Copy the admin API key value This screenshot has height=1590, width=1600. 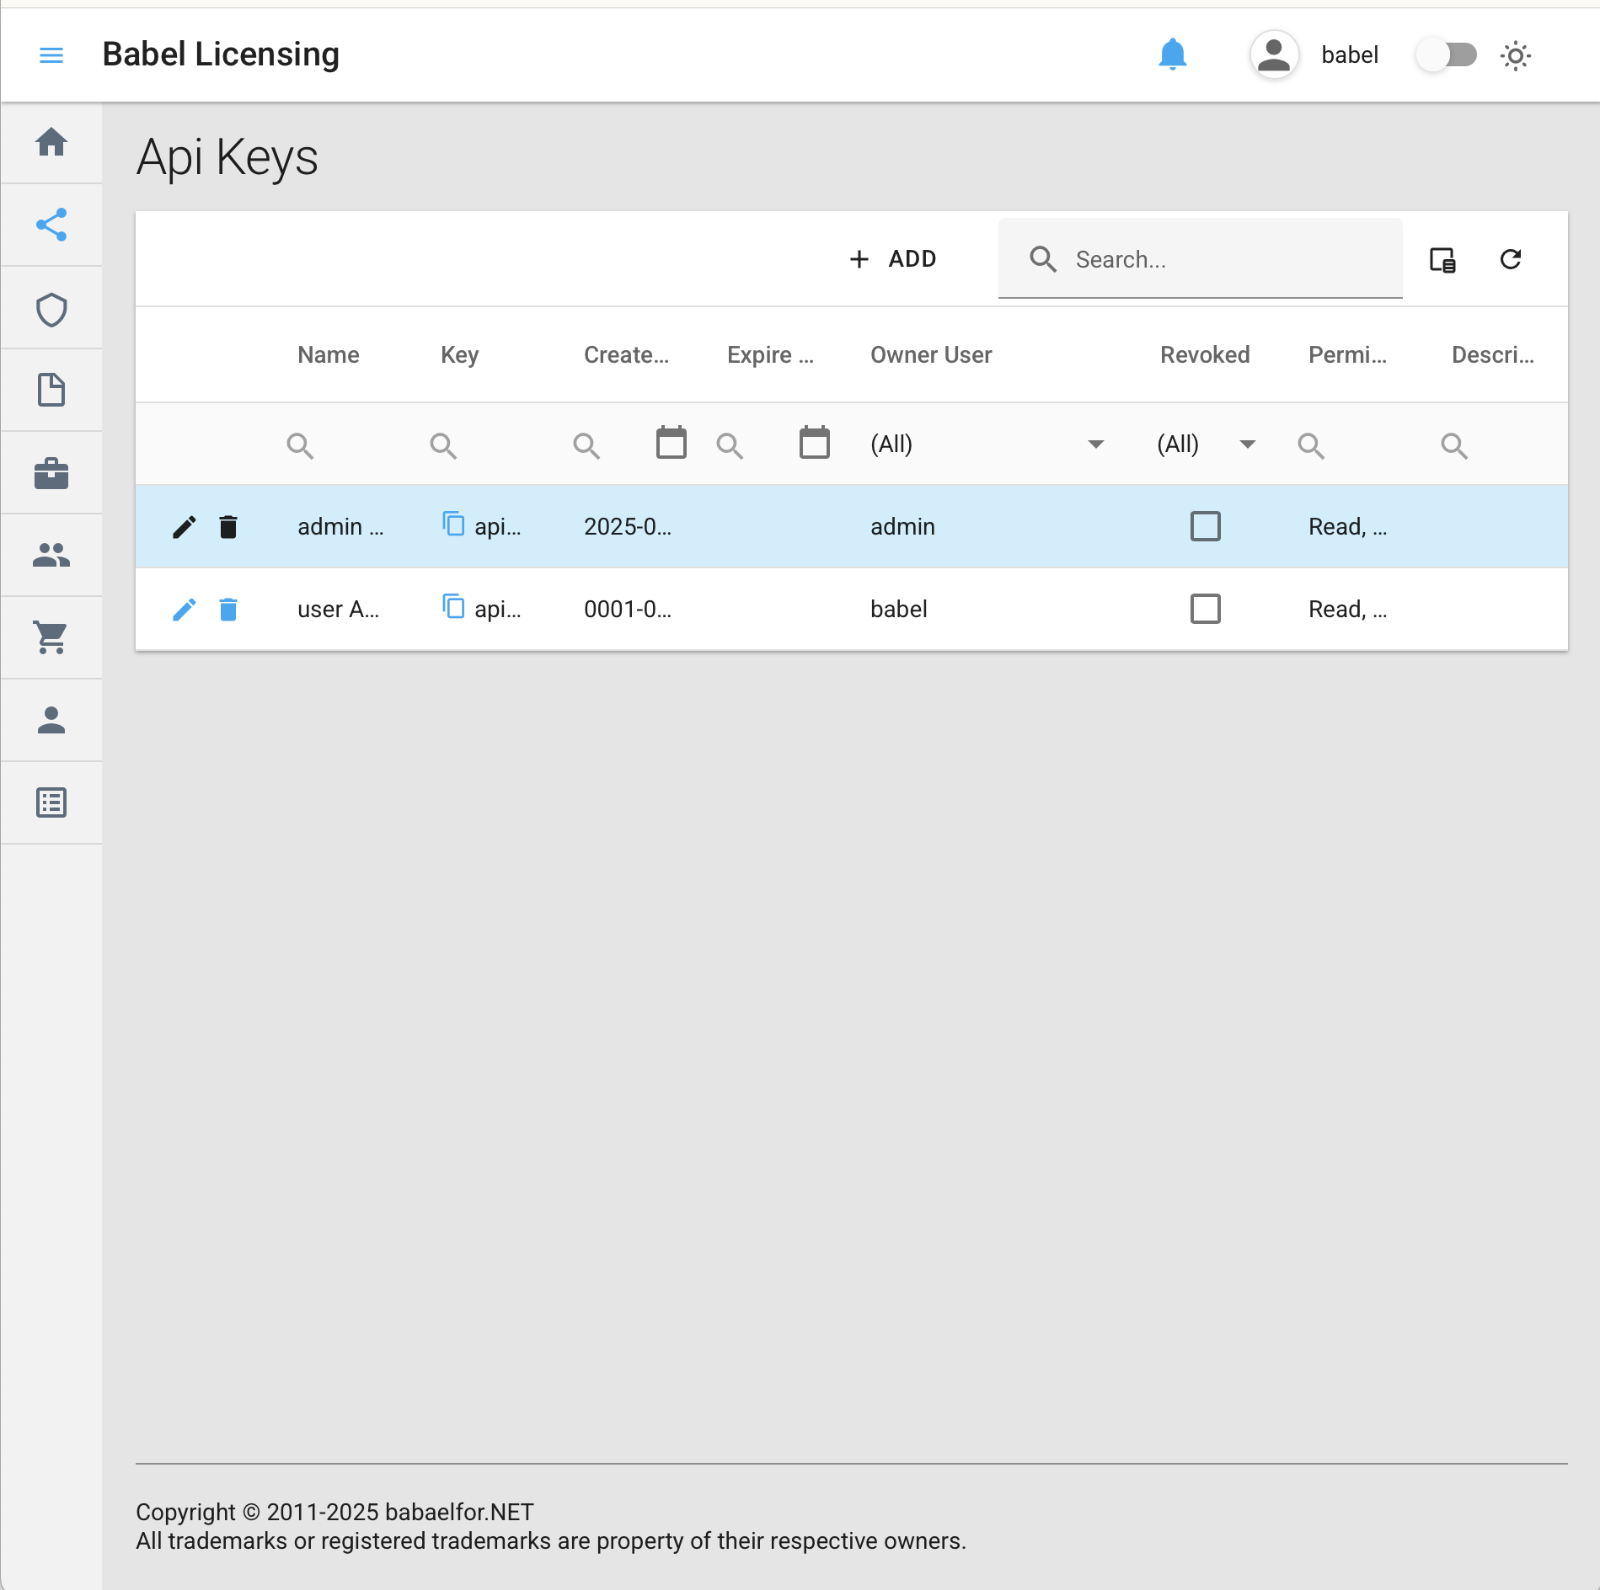tap(453, 524)
